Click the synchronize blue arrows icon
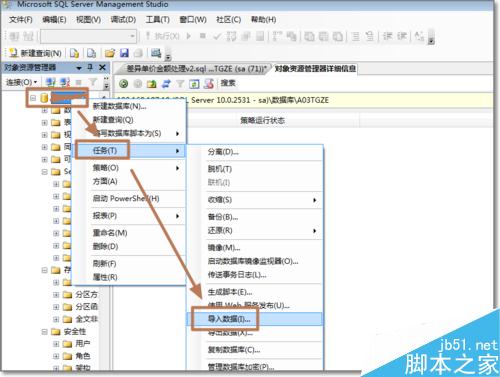 (x=166, y=84)
